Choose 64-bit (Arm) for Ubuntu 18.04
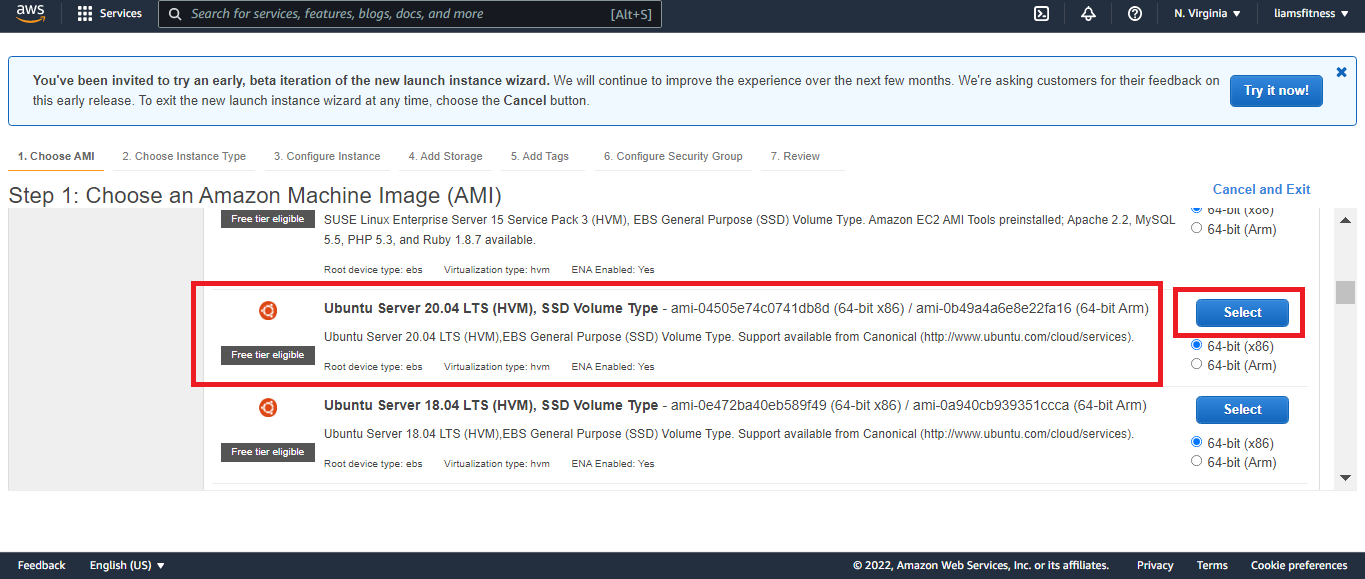This screenshot has height=579, width=1365. (1197, 462)
